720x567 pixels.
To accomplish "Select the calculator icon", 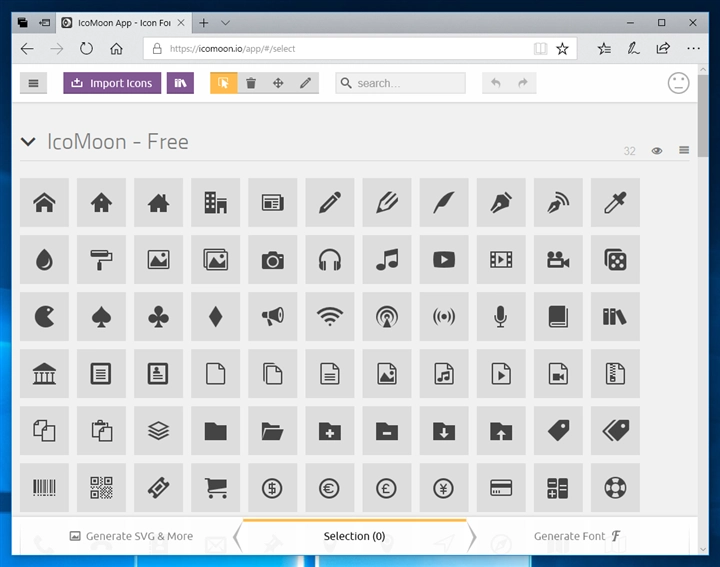I will coord(558,488).
